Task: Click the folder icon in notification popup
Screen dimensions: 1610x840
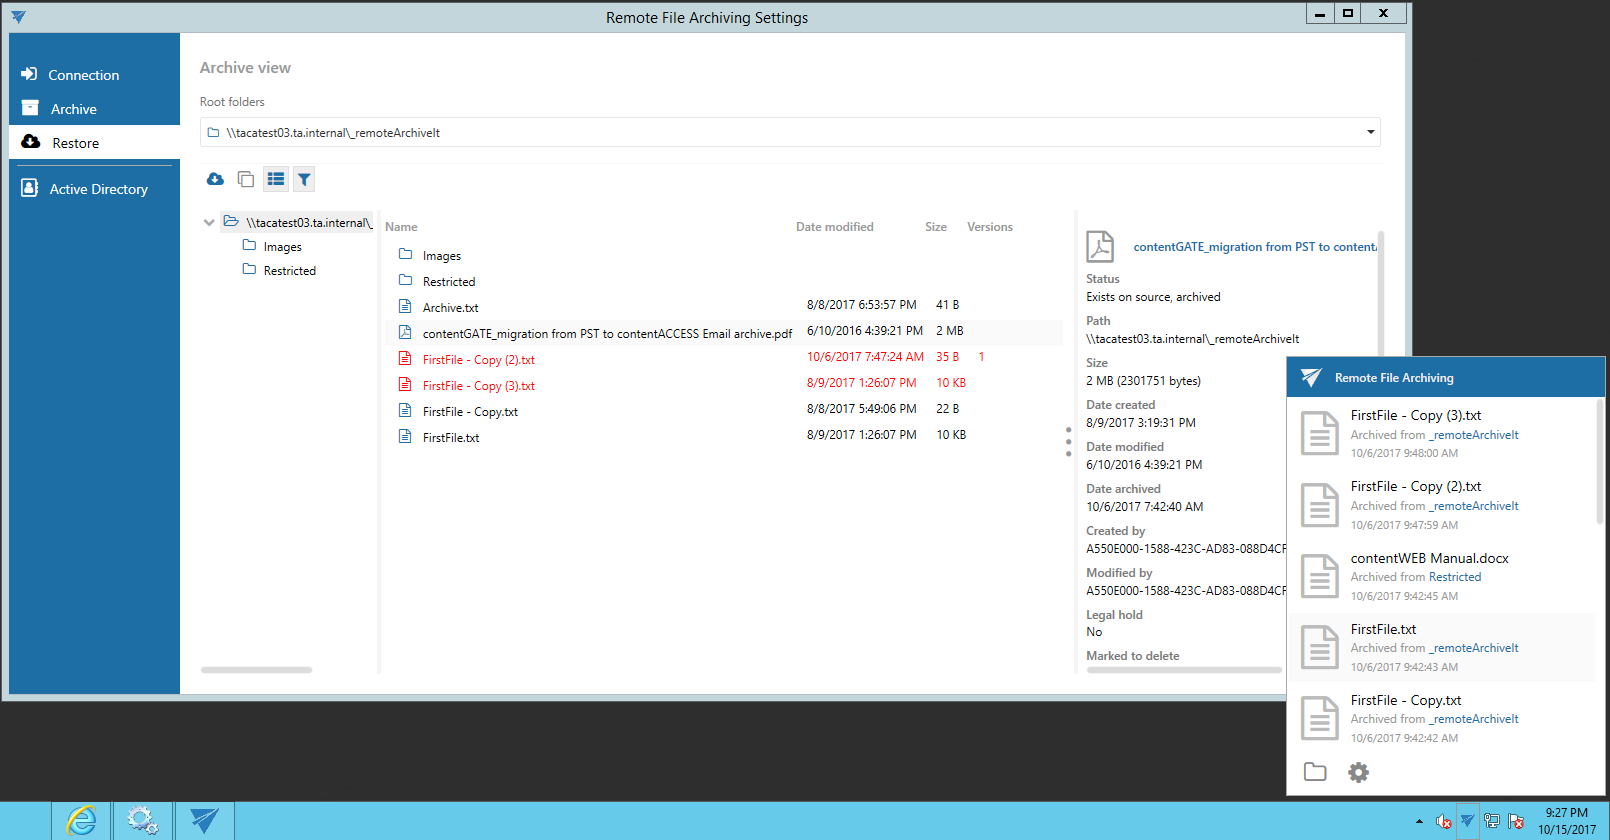Action: coord(1315,772)
